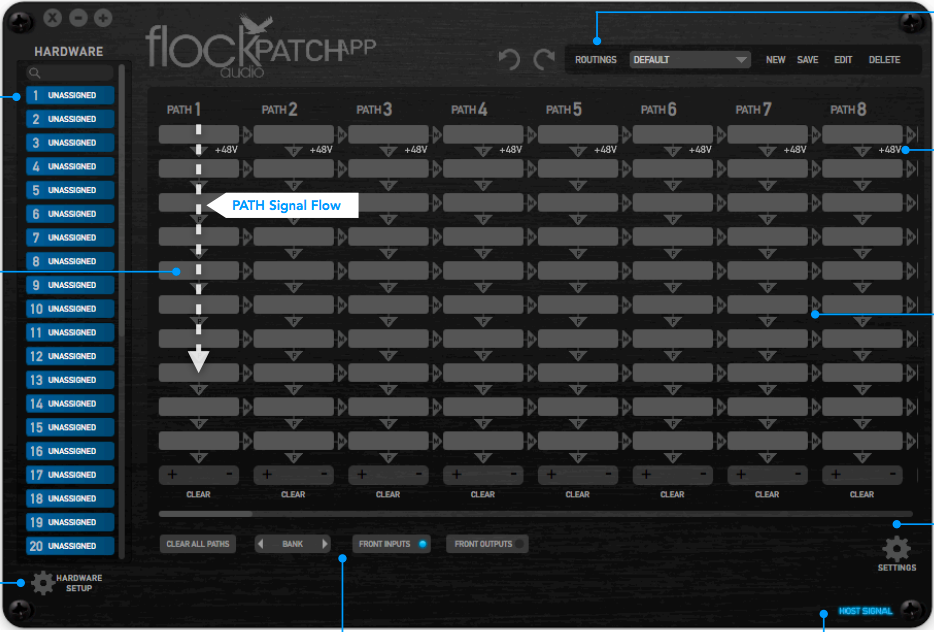934x632 pixels.
Task: Clear Path 1
Action: coord(198,494)
